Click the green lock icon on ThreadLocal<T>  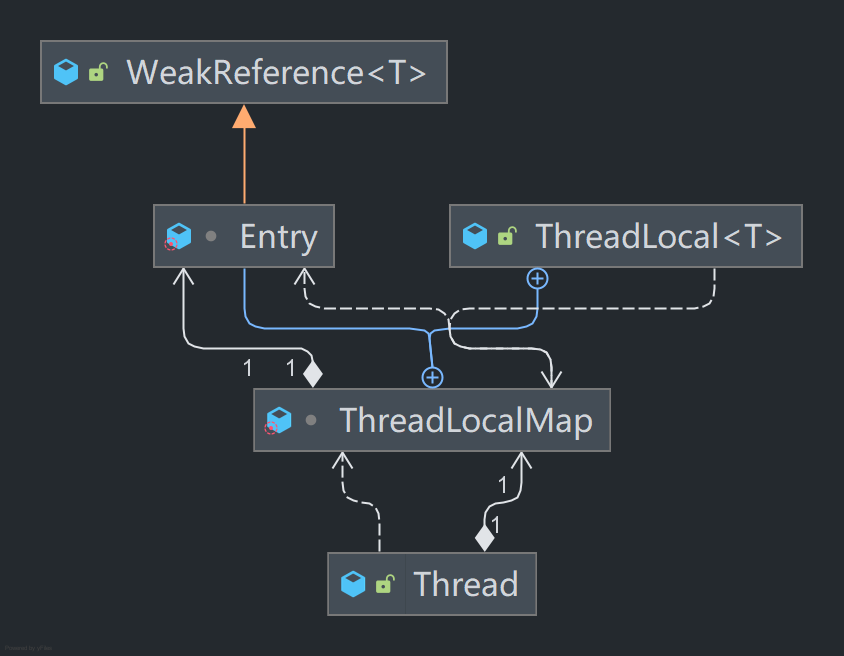(507, 236)
